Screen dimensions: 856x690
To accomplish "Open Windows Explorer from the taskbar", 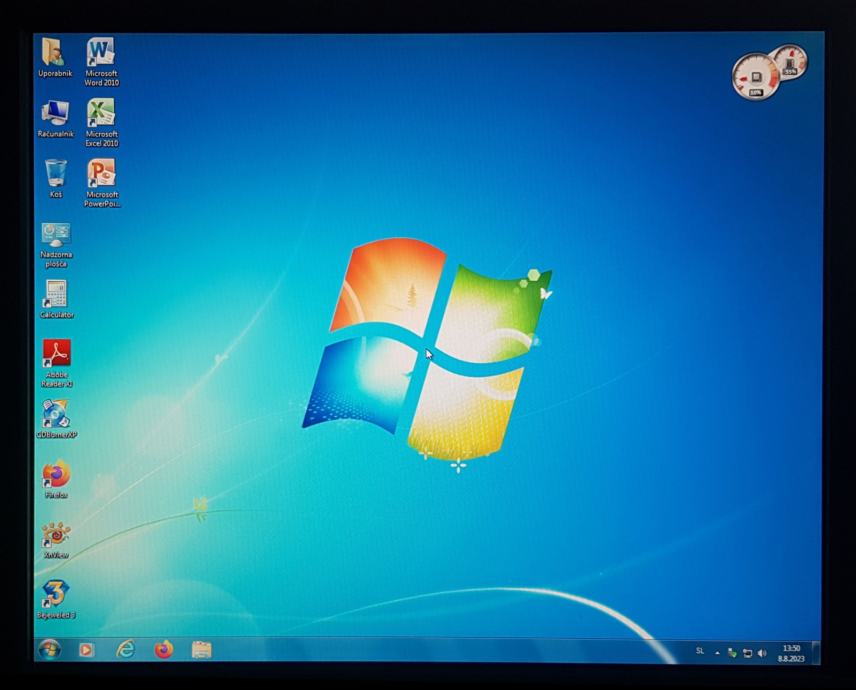I will [201, 650].
